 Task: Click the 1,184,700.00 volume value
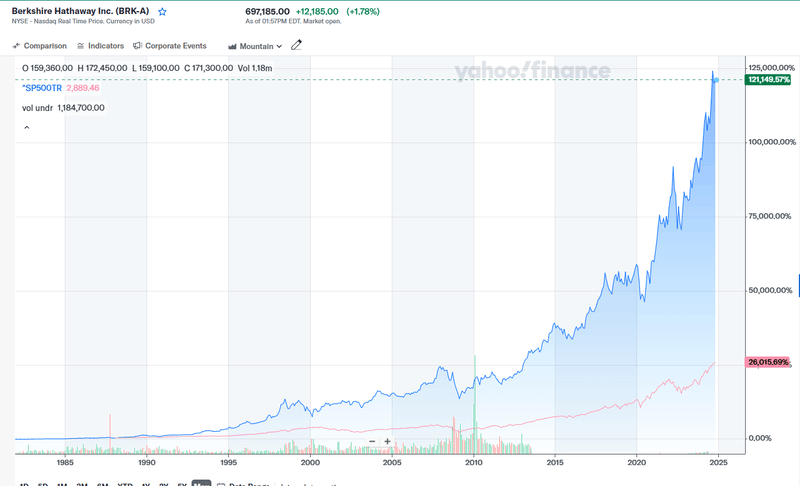pyautogui.click(x=81, y=108)
